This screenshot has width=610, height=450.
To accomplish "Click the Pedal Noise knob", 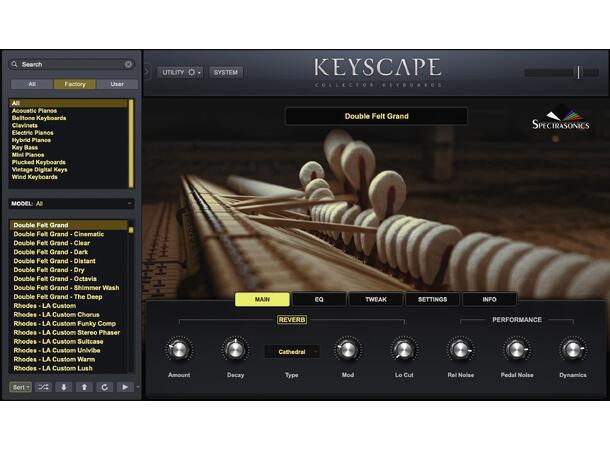I will coord(517,349).
